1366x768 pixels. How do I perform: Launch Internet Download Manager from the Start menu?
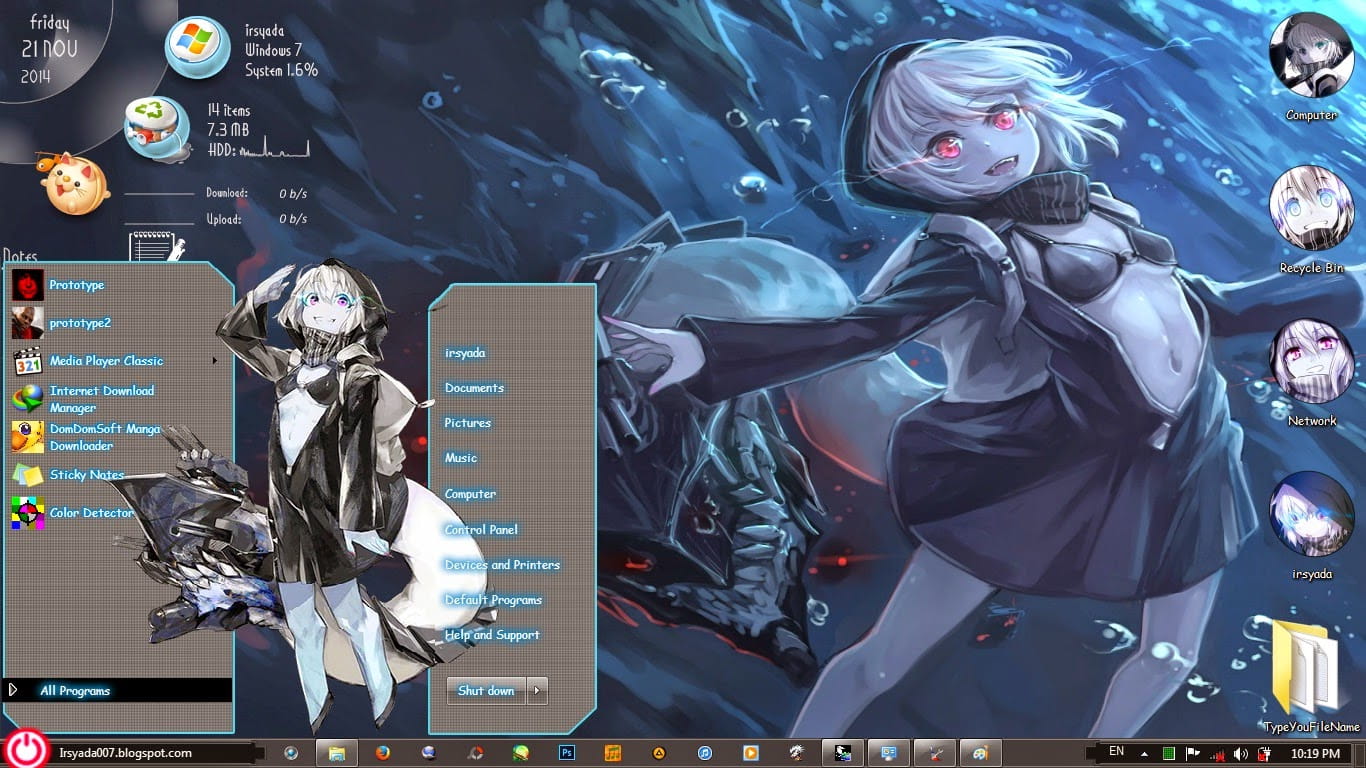coord(102,399)
